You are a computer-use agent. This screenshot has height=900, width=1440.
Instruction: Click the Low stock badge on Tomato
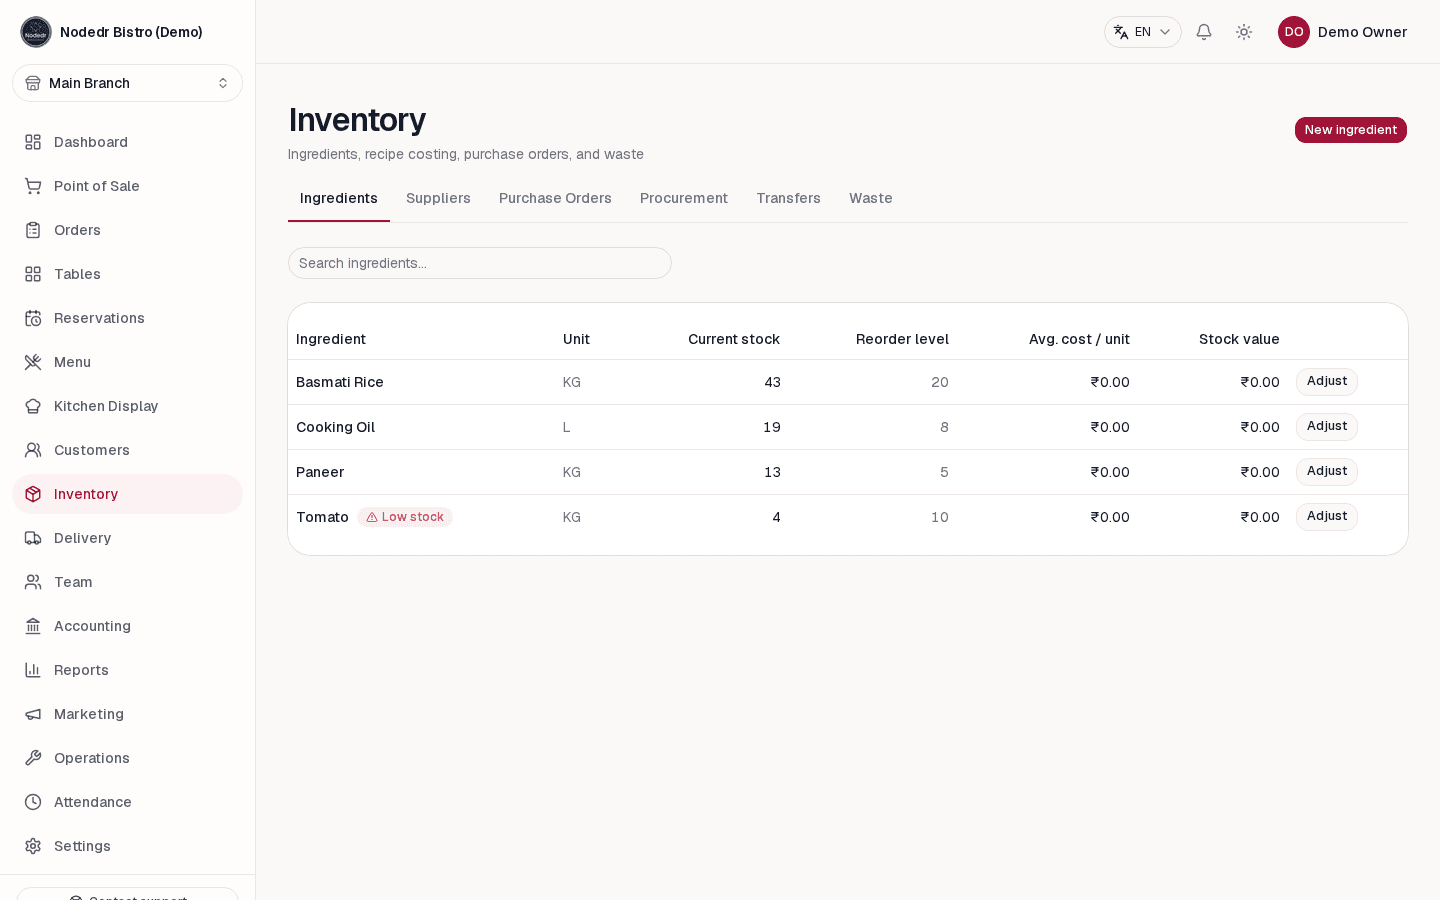click(x=405, y=517)
